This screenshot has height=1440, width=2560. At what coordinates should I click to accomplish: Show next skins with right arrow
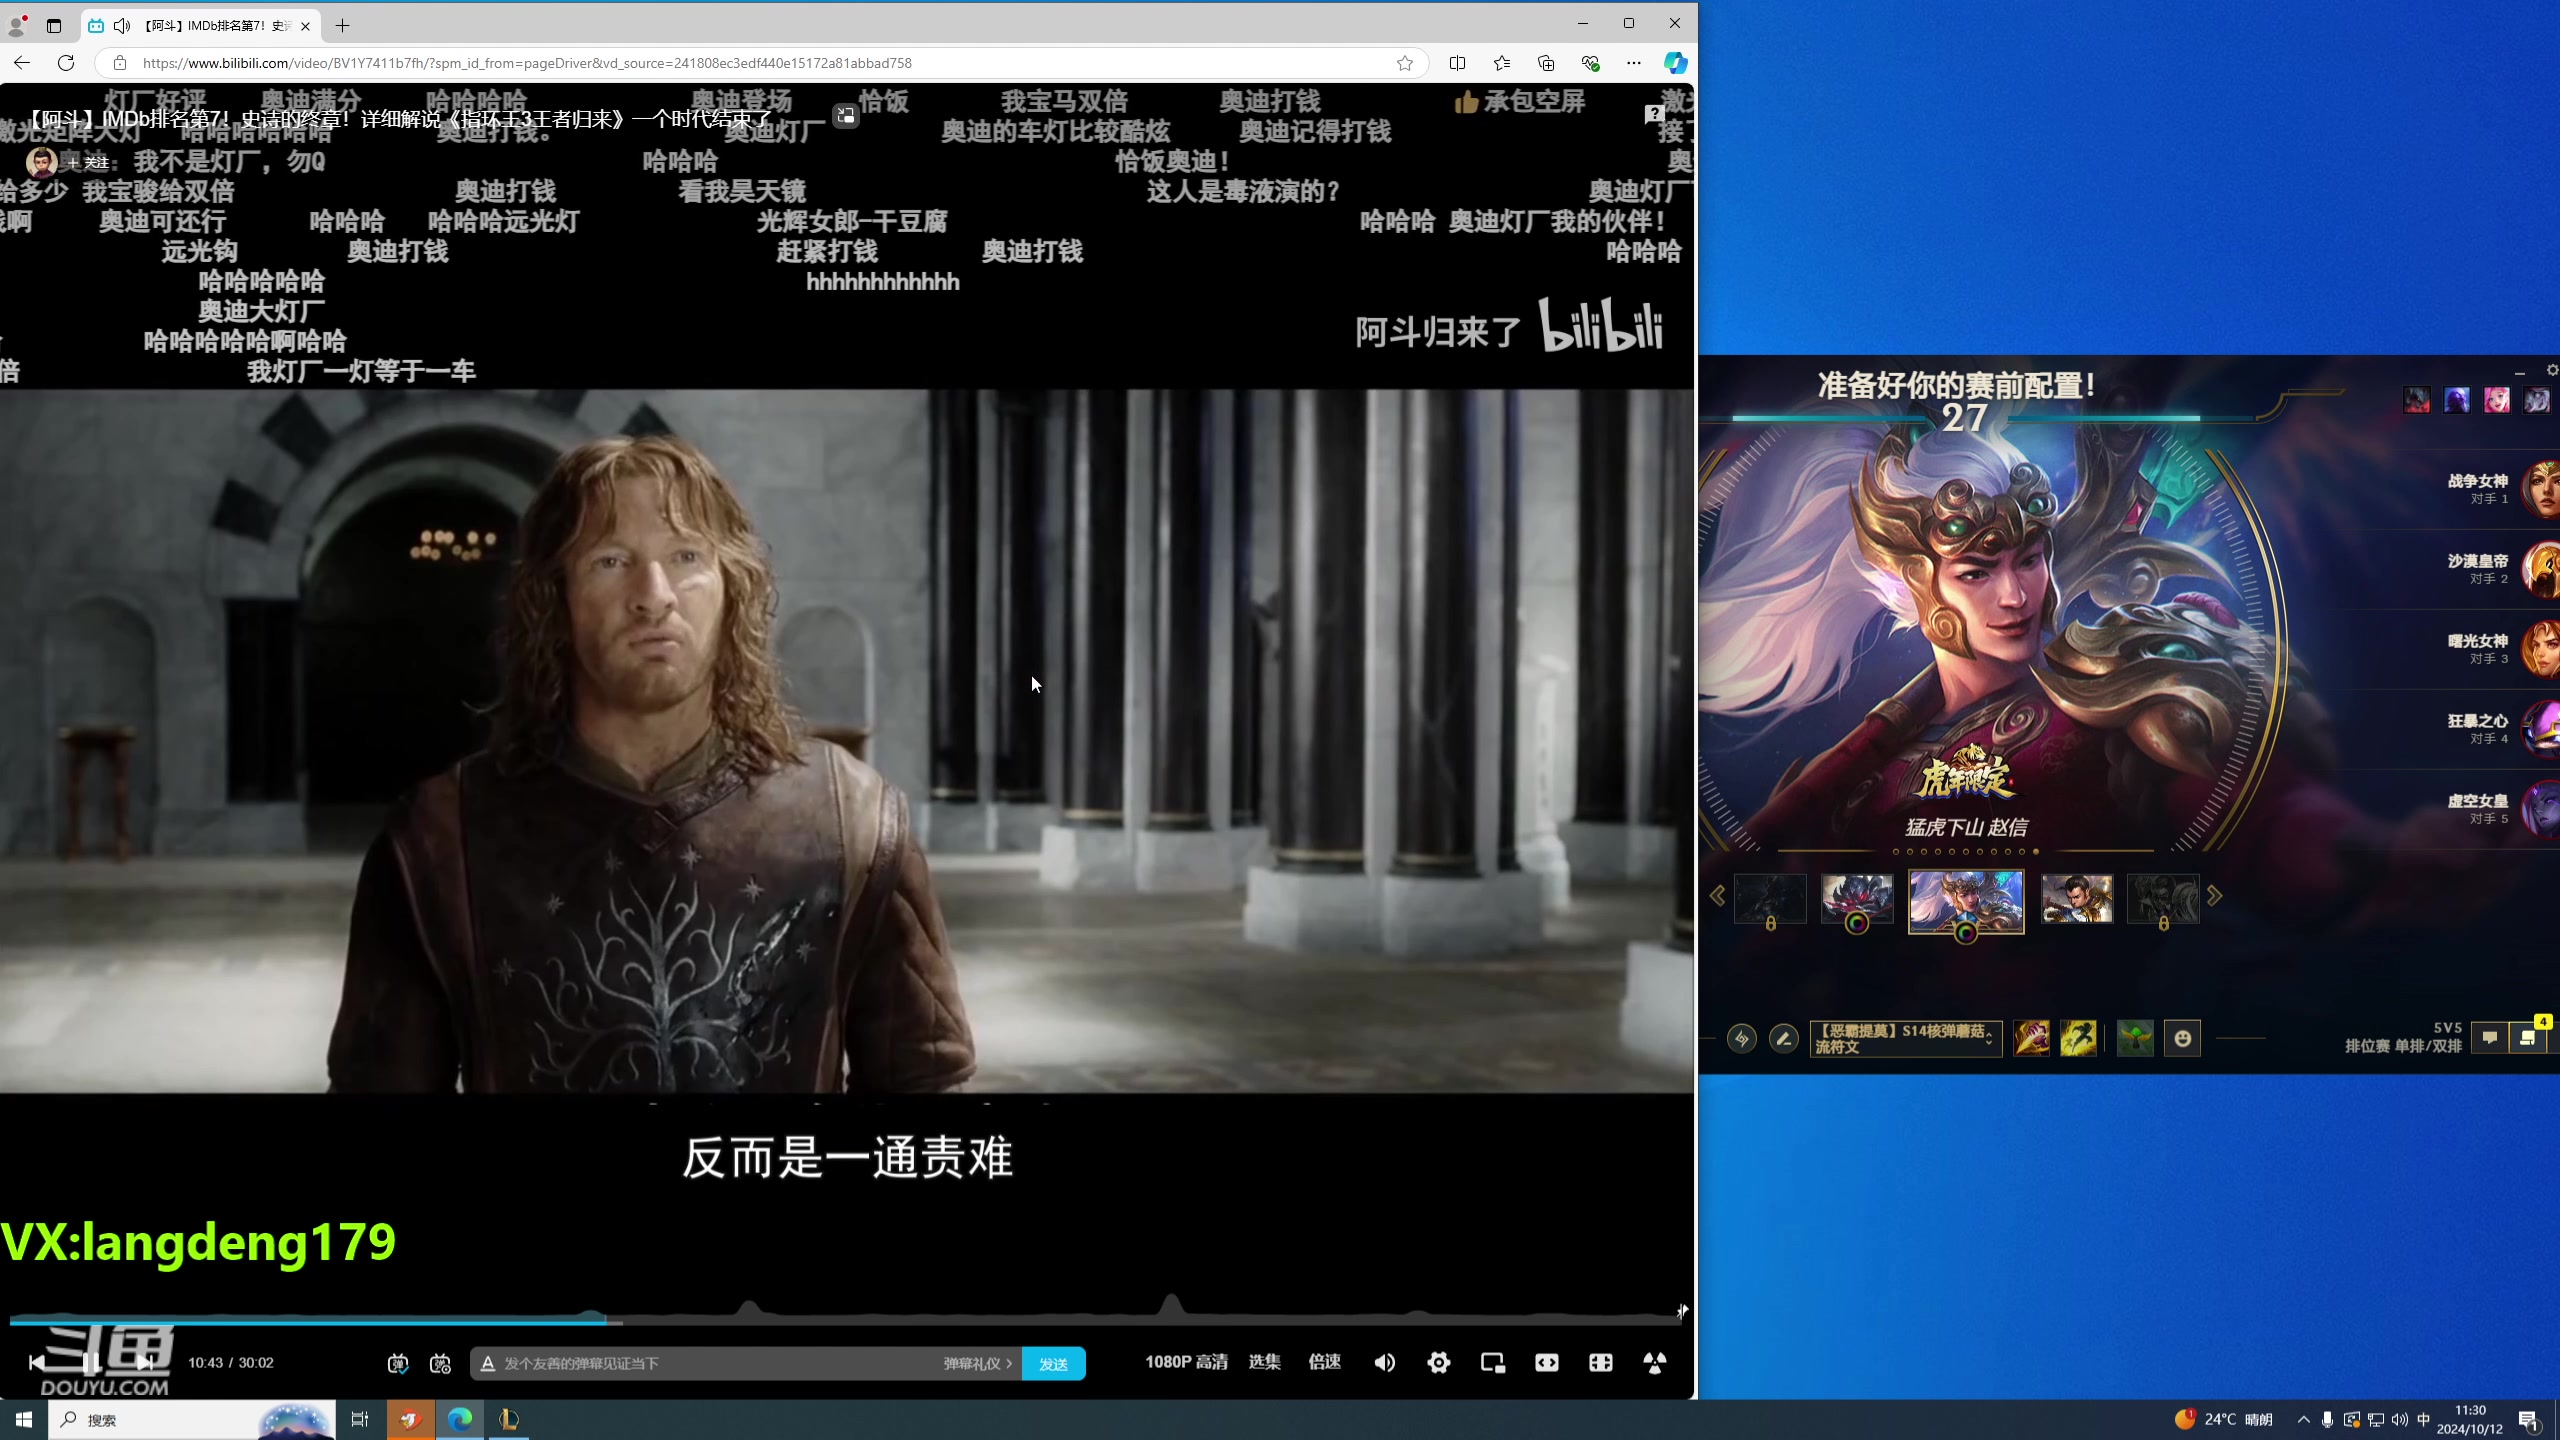pos(2214,896)
